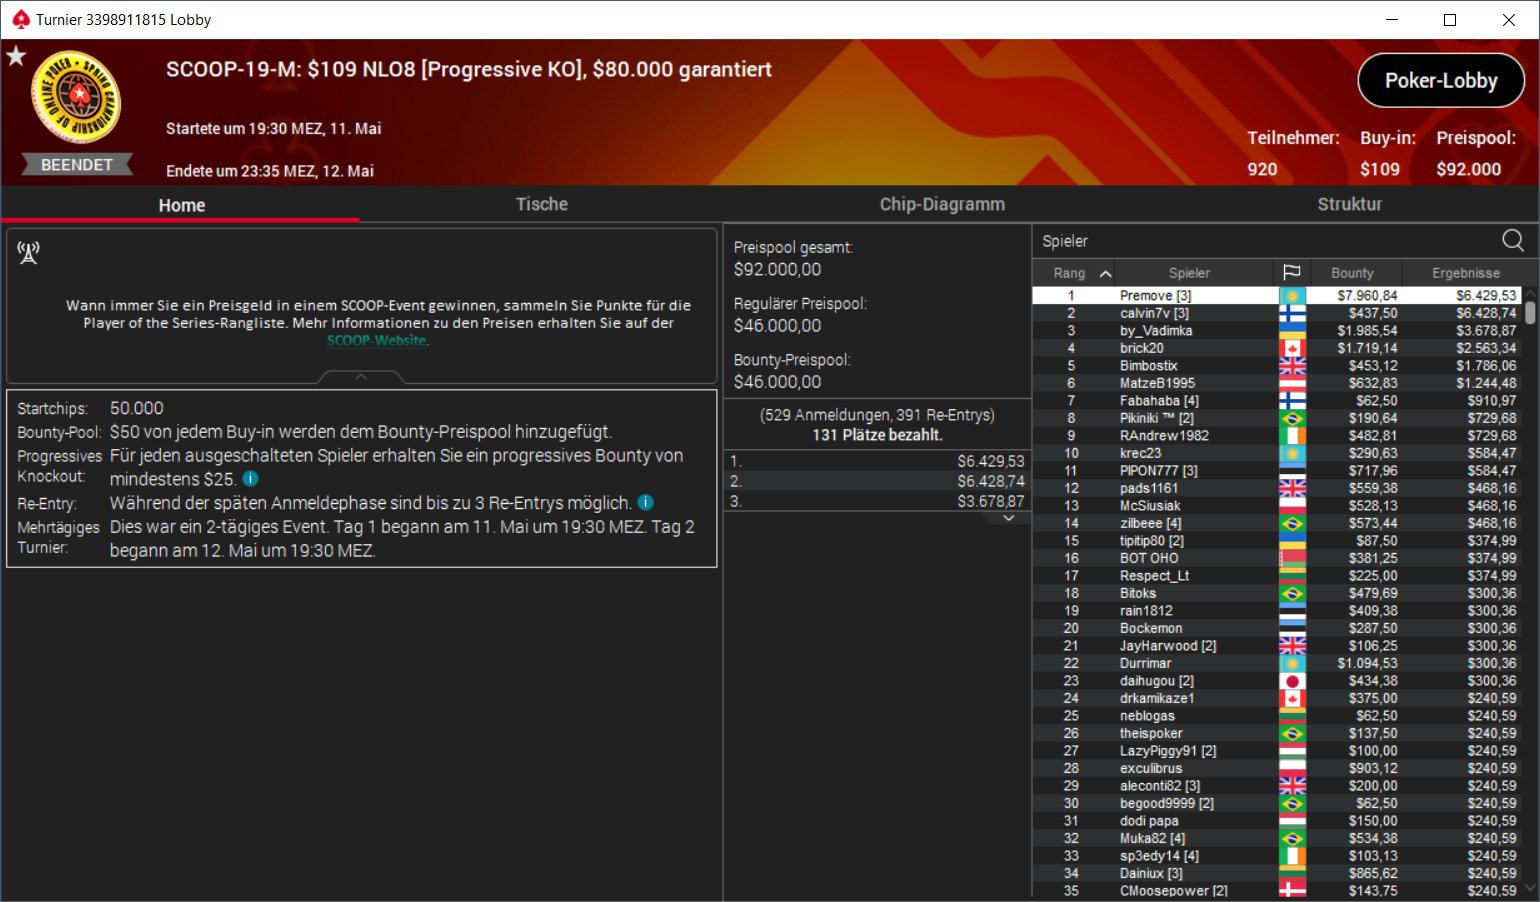Image resolution: width=1540 pixels, height=902 pixels.
Task: Open the progressive knockout info icon
Action: click(251, 479)
